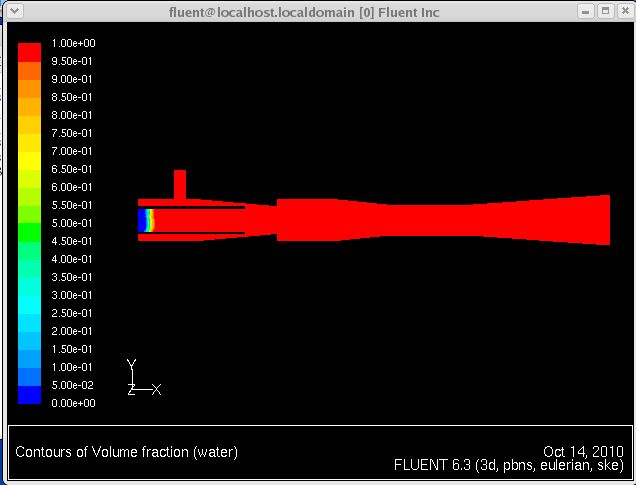Minimize the Fluent graphics window
The width and height of the screenshot is (636, 485).
[586, 12]
